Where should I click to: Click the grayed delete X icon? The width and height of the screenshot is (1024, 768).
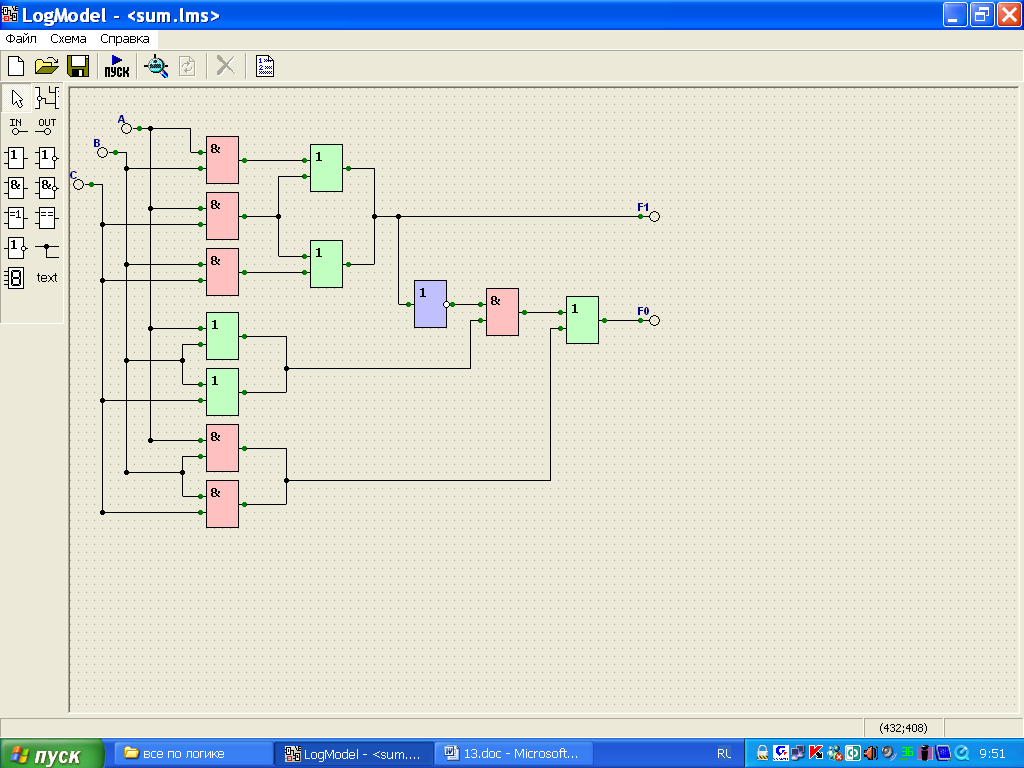click(x=225, y=66)
